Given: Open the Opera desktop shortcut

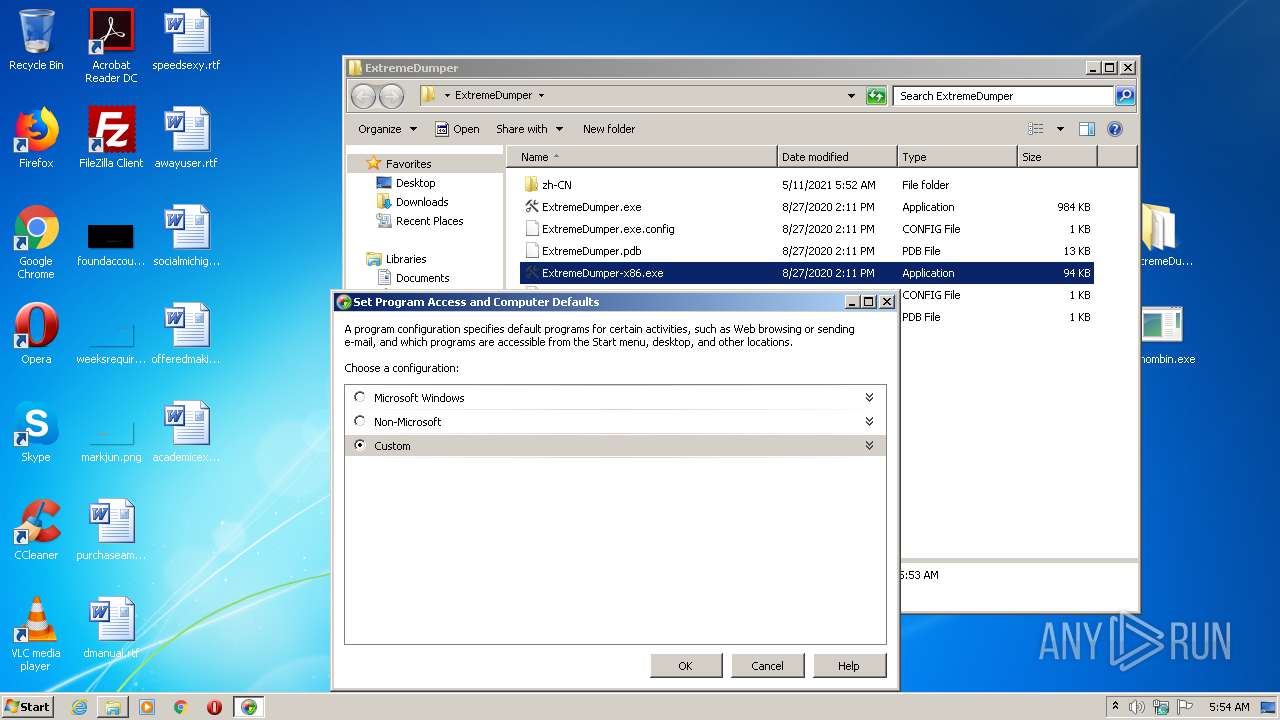Looking at the screenshot, I should [36, 334].
